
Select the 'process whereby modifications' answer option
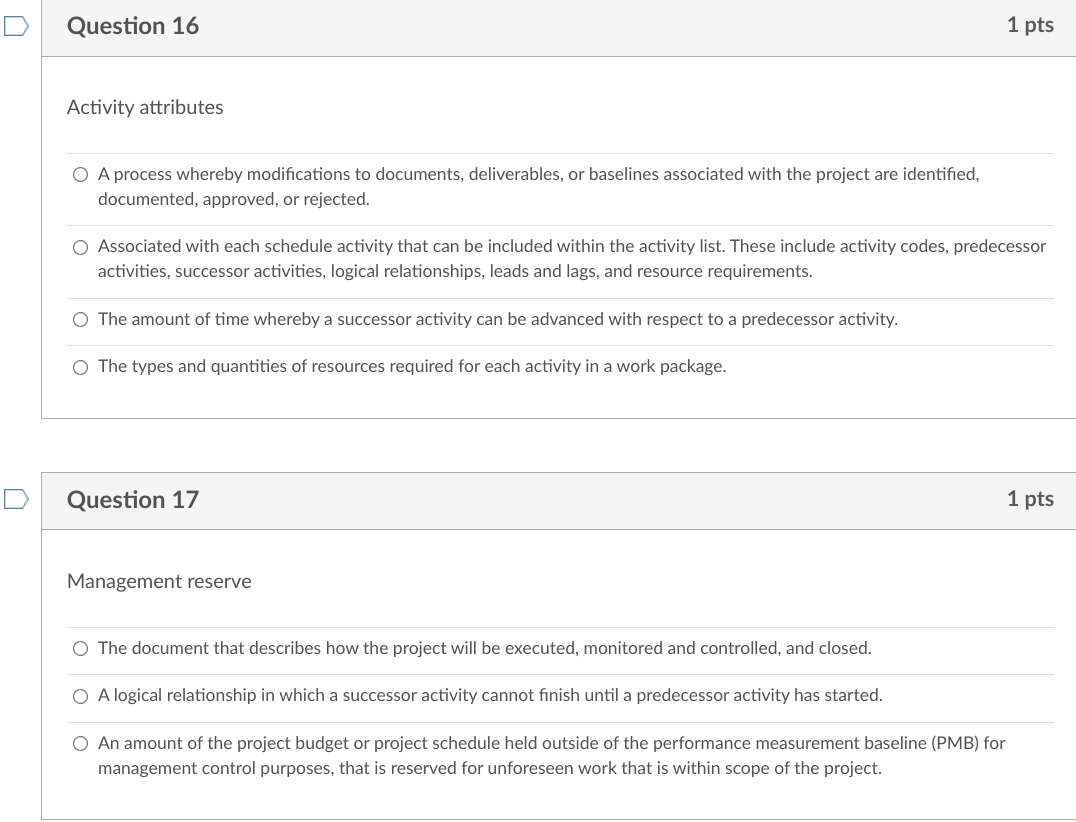pos(80,174)
